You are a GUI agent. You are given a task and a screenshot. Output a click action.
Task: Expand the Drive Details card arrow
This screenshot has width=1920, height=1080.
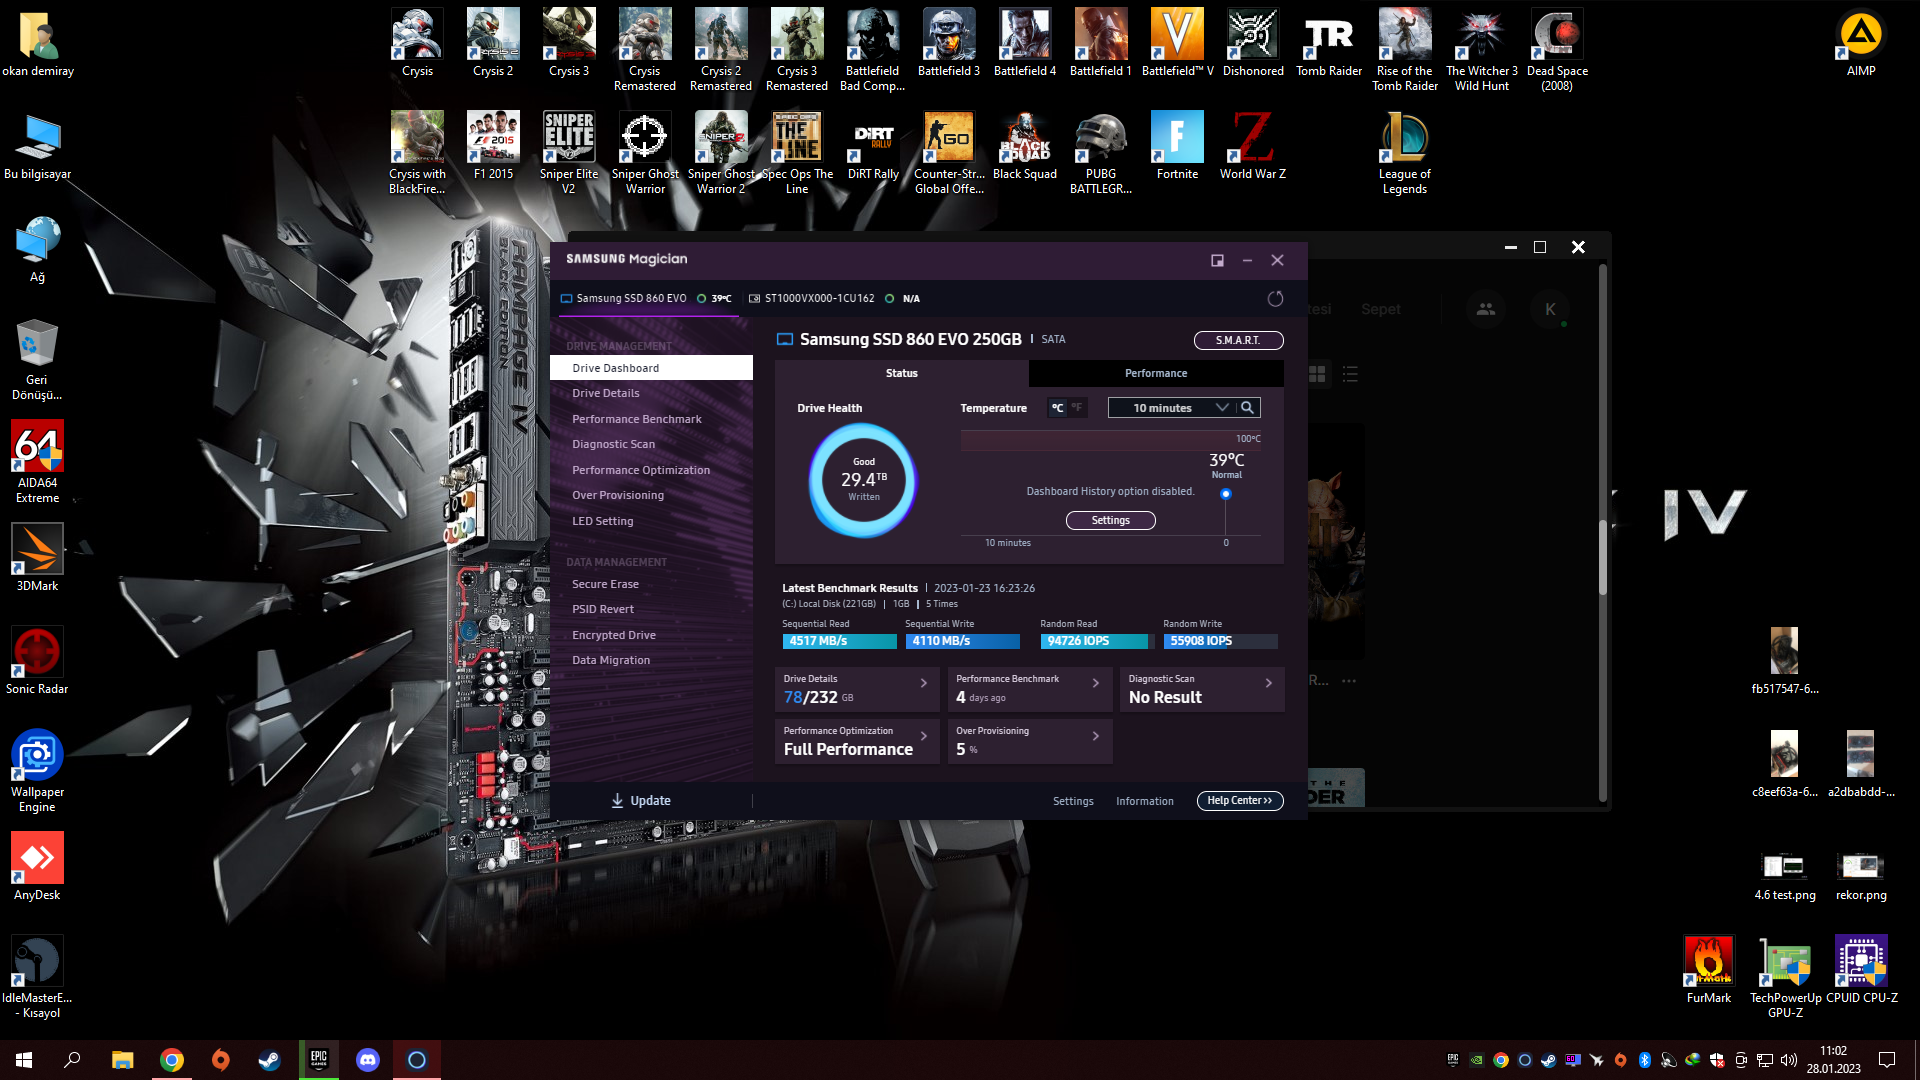(x=923, y=684)
